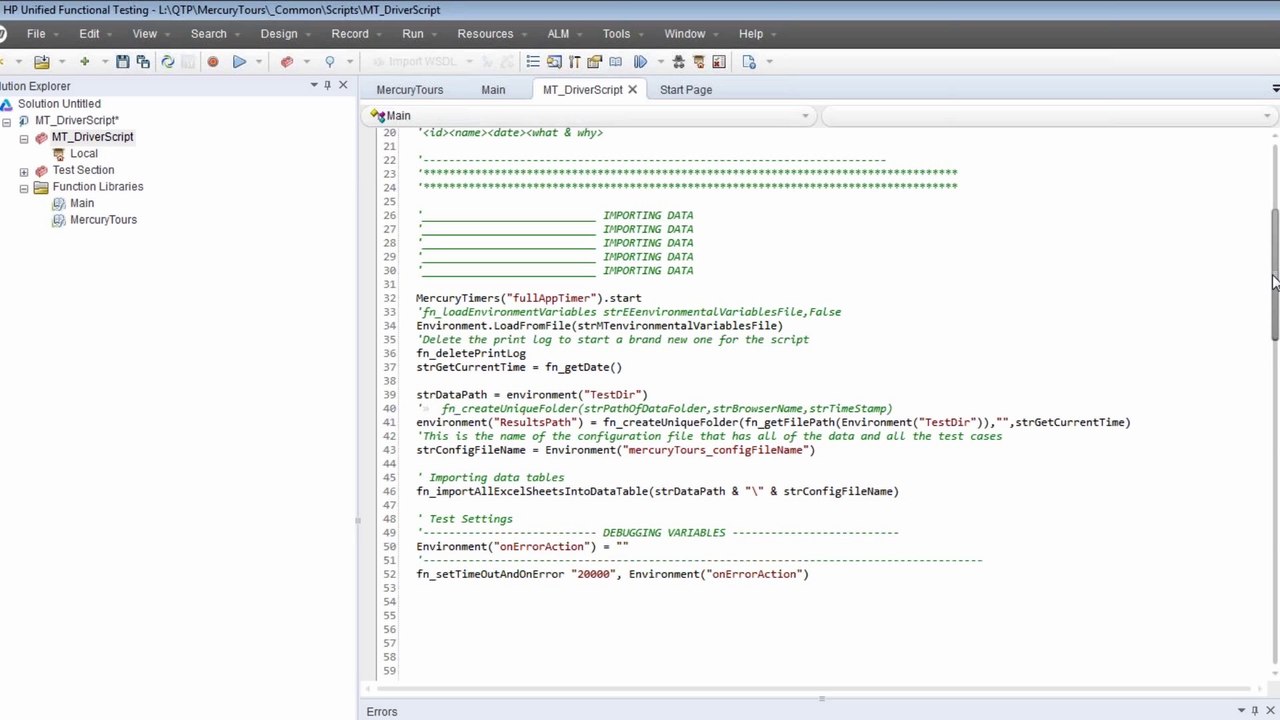Select Main under Function Libraries
Image resolution: width=1280 pixels, height=720 pixels.
coord(82,203)
